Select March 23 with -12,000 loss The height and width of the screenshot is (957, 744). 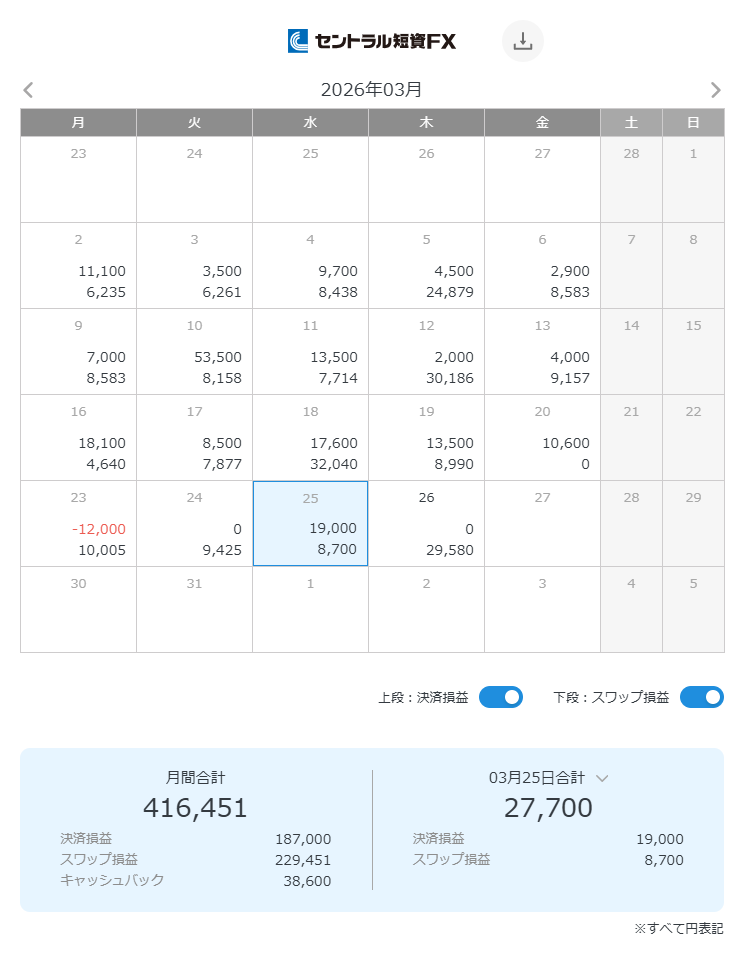pyautogui.click(x=78, y=523)
